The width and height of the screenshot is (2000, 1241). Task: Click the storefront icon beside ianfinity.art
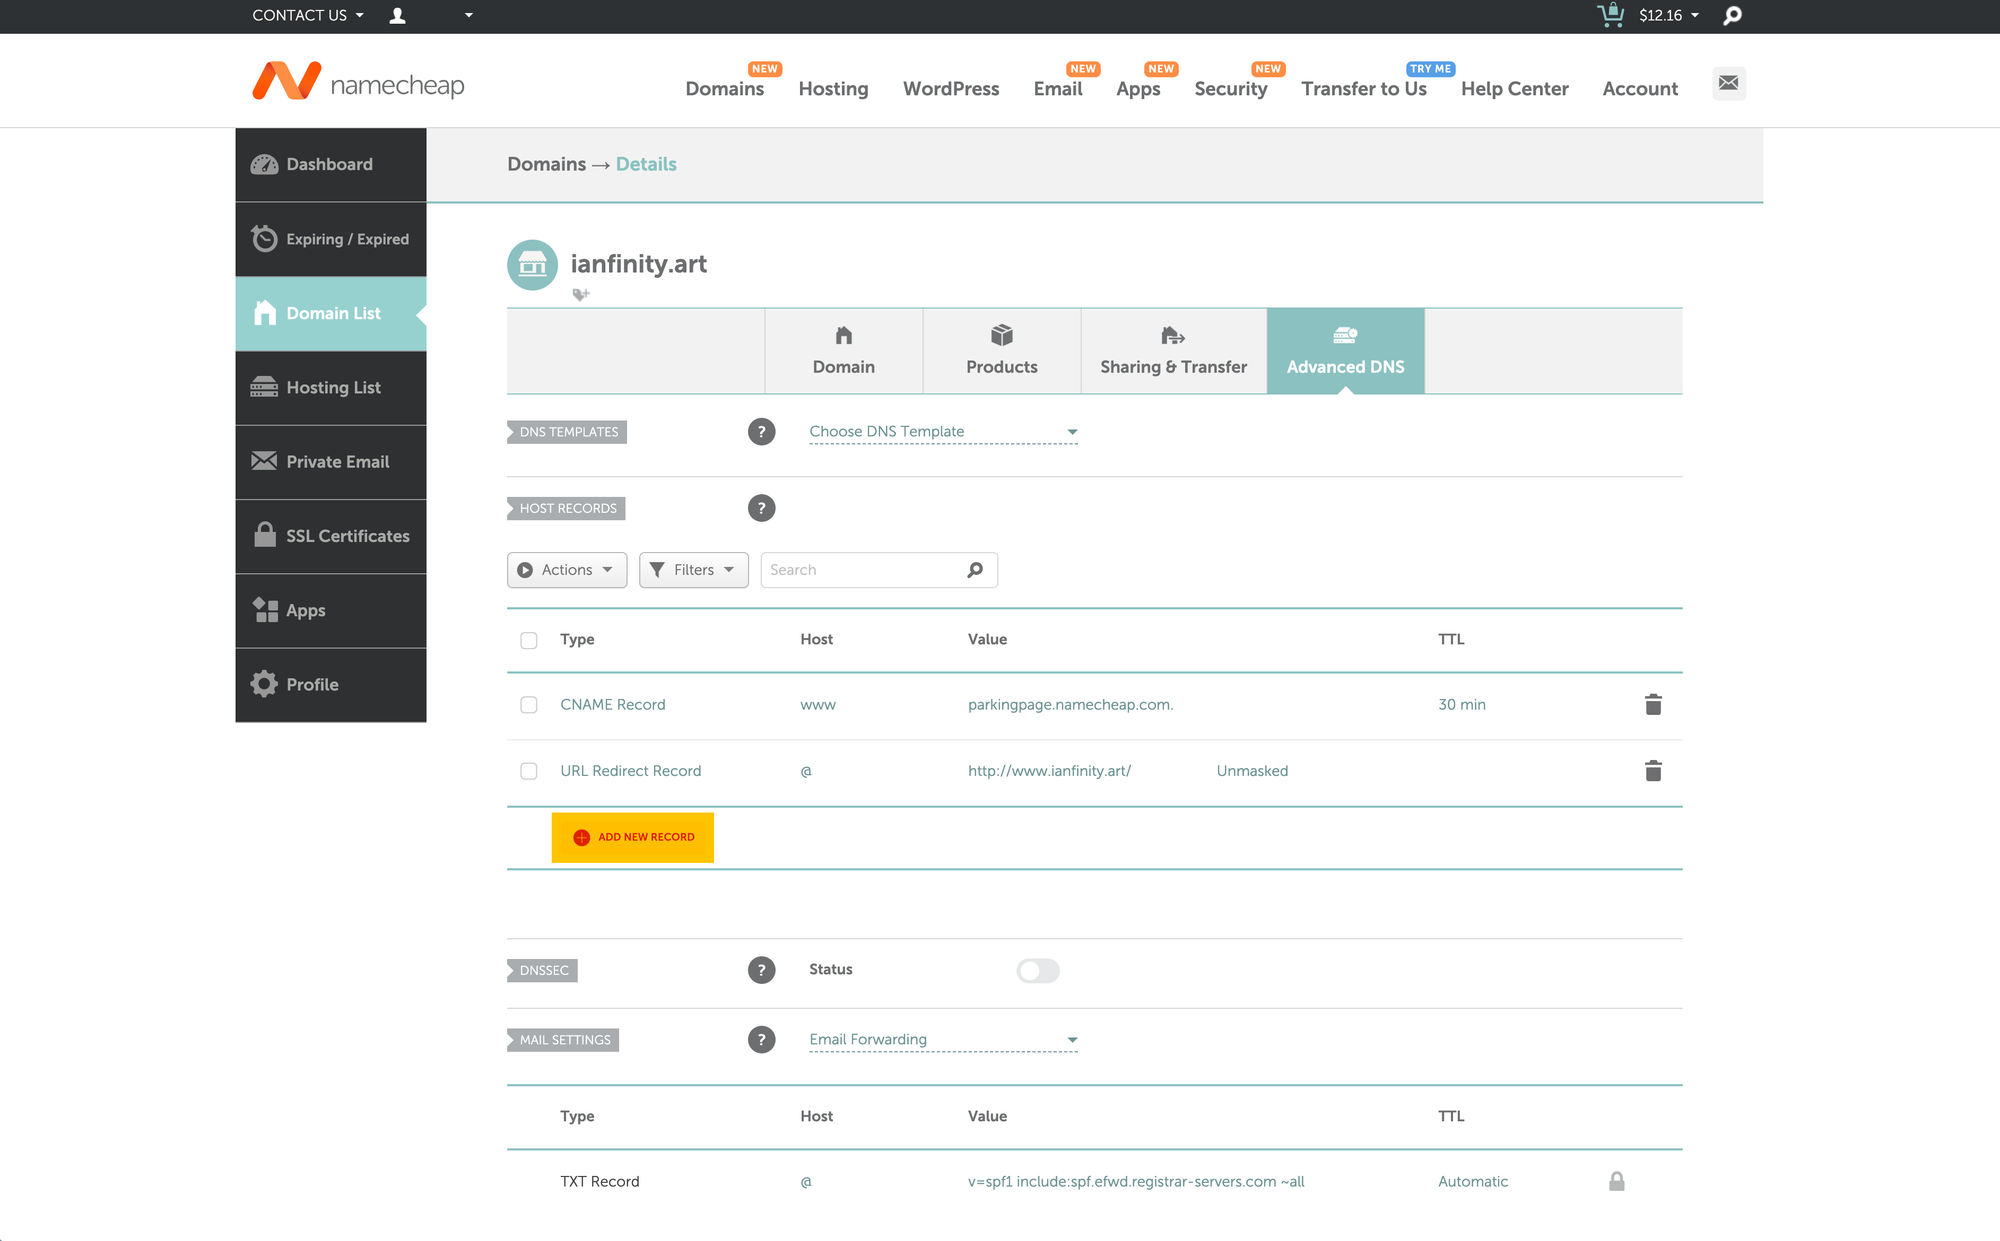[x=532, y=264]
